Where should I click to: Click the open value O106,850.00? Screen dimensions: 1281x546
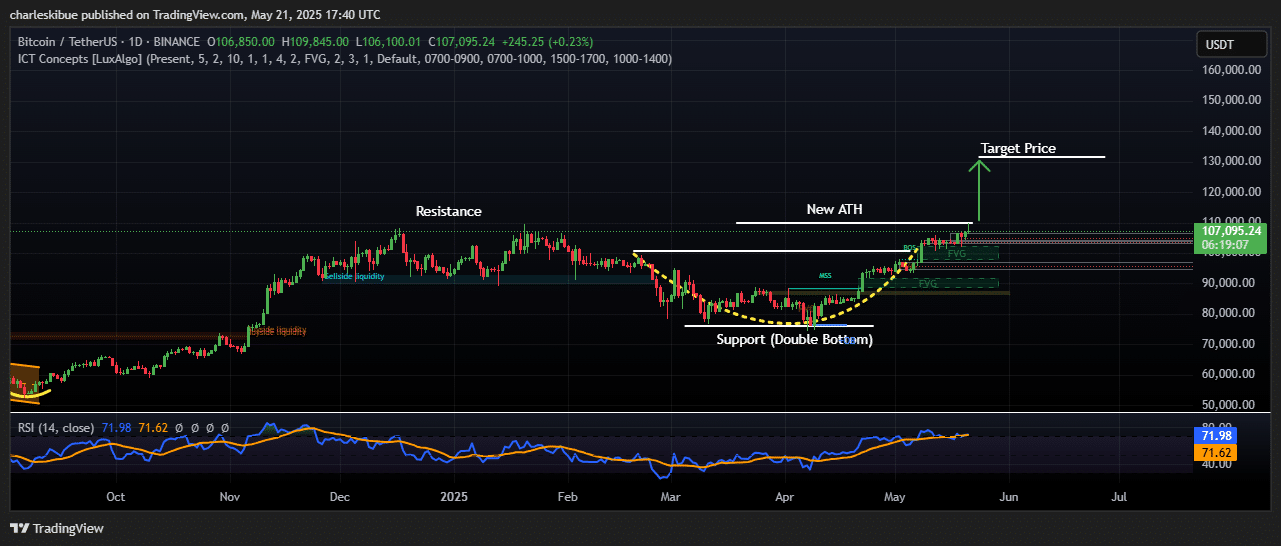pyautogui.click(x=241, y=42)
